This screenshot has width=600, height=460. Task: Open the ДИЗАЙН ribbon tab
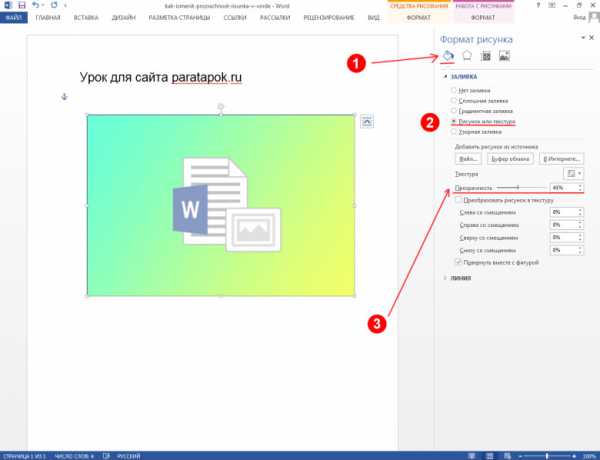[124, 18]
